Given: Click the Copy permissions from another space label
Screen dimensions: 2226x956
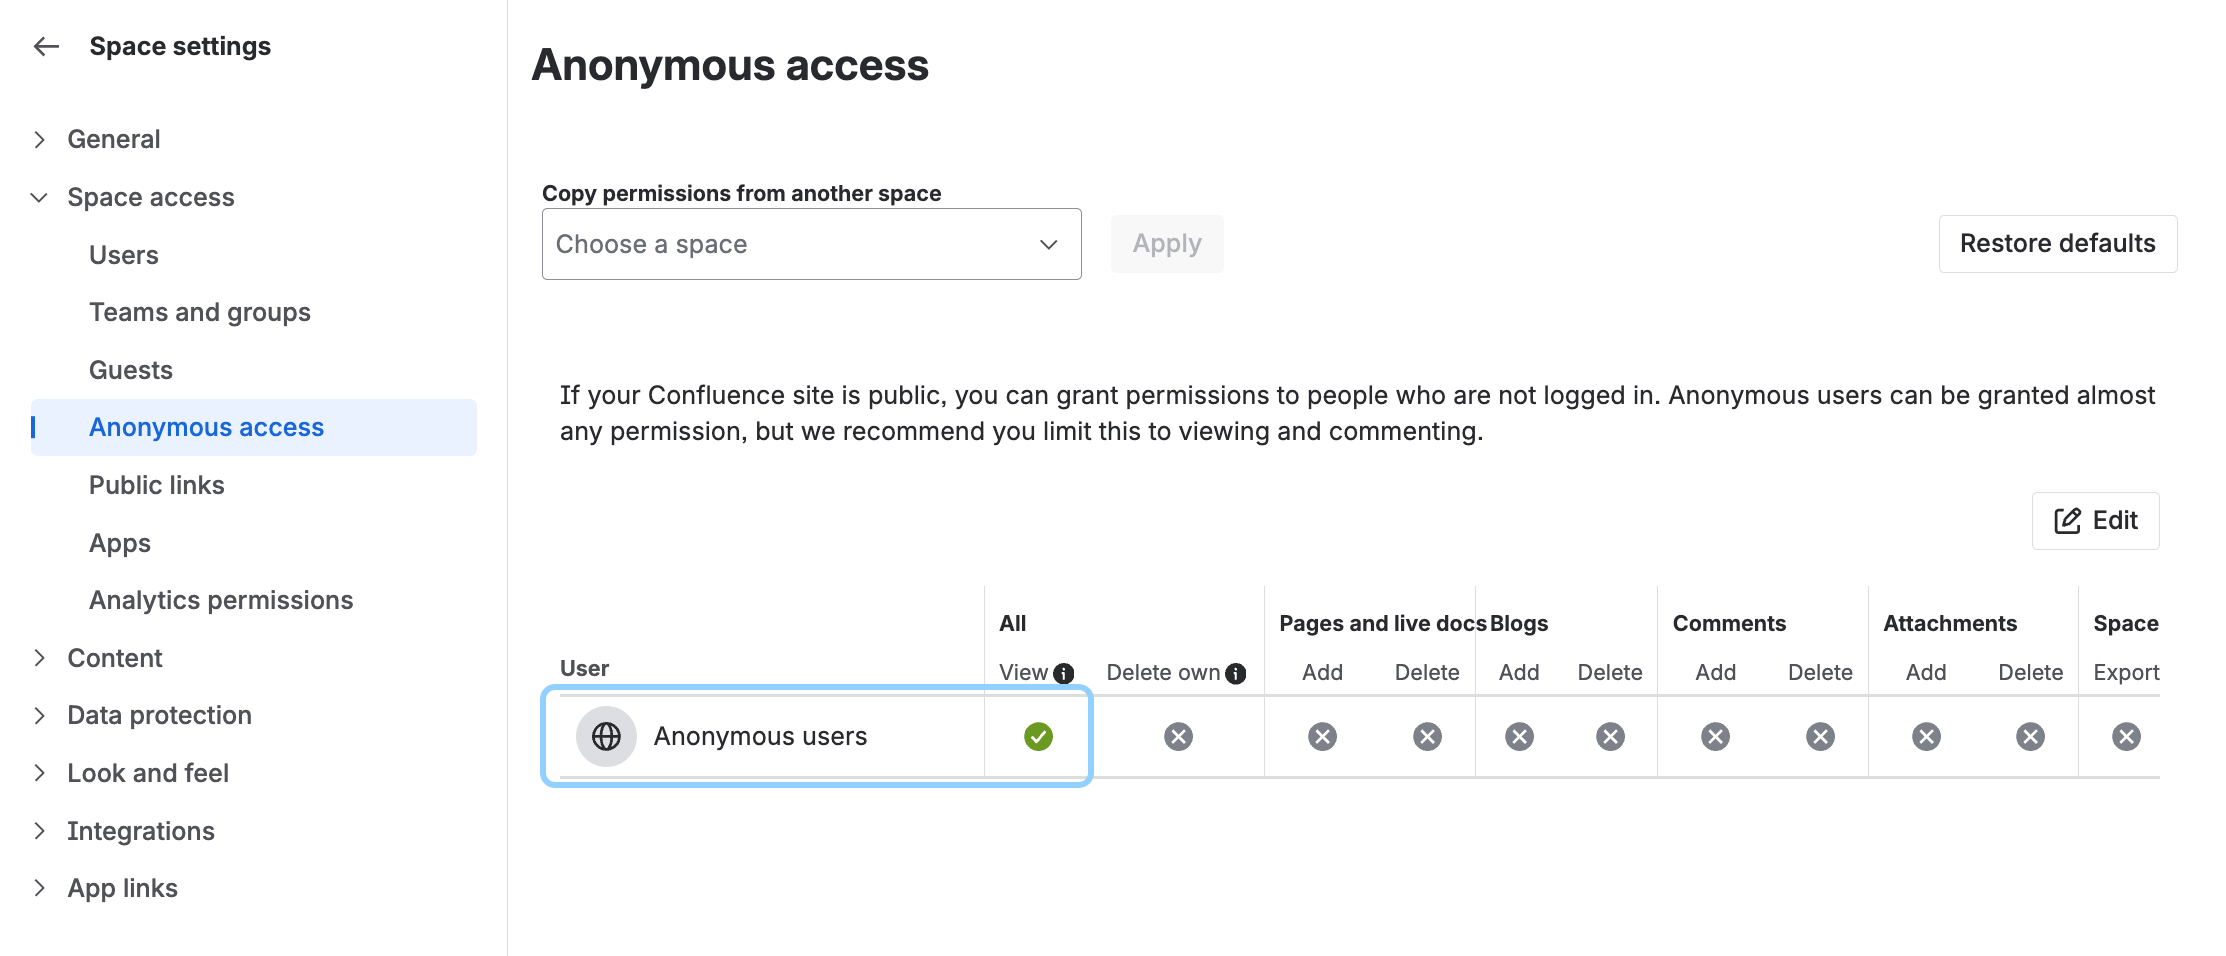Looking at the screenshot, I should pos(741,193).
